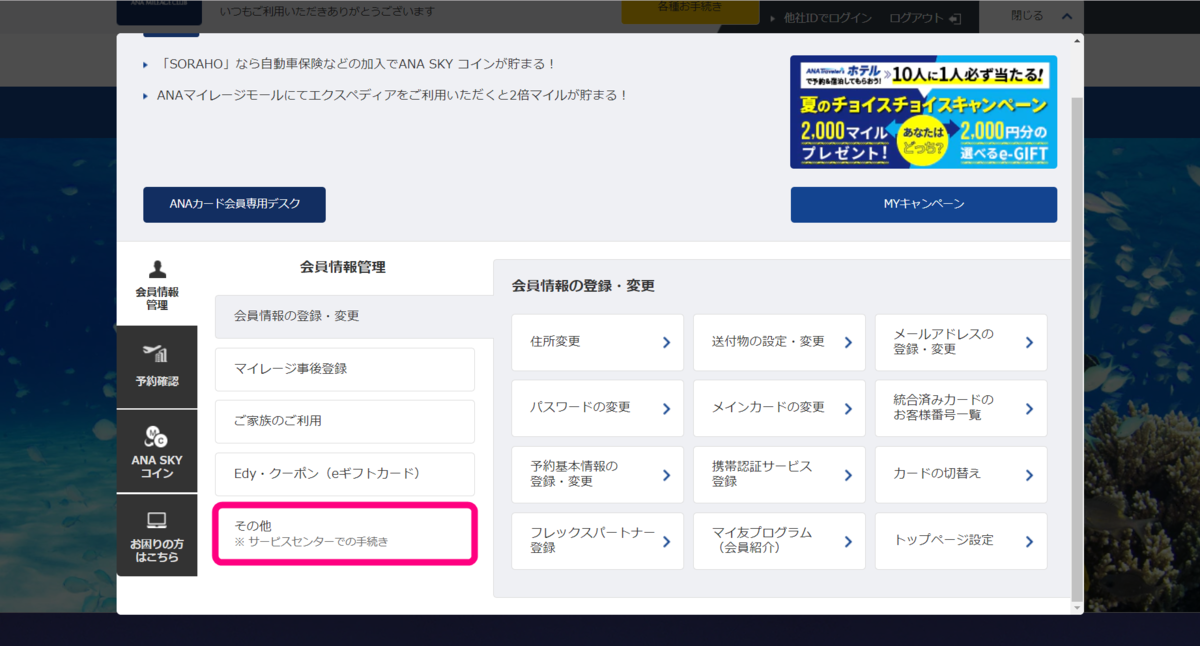Open 会員情報管理 sidebar tab
Viewport: 1200px width, 646px height.
(x=157, y=285)
